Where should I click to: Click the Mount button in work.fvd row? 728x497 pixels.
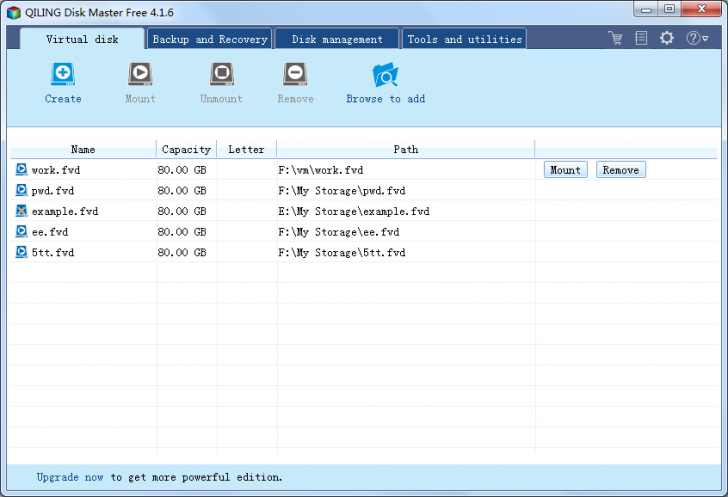tap(566, 170)
